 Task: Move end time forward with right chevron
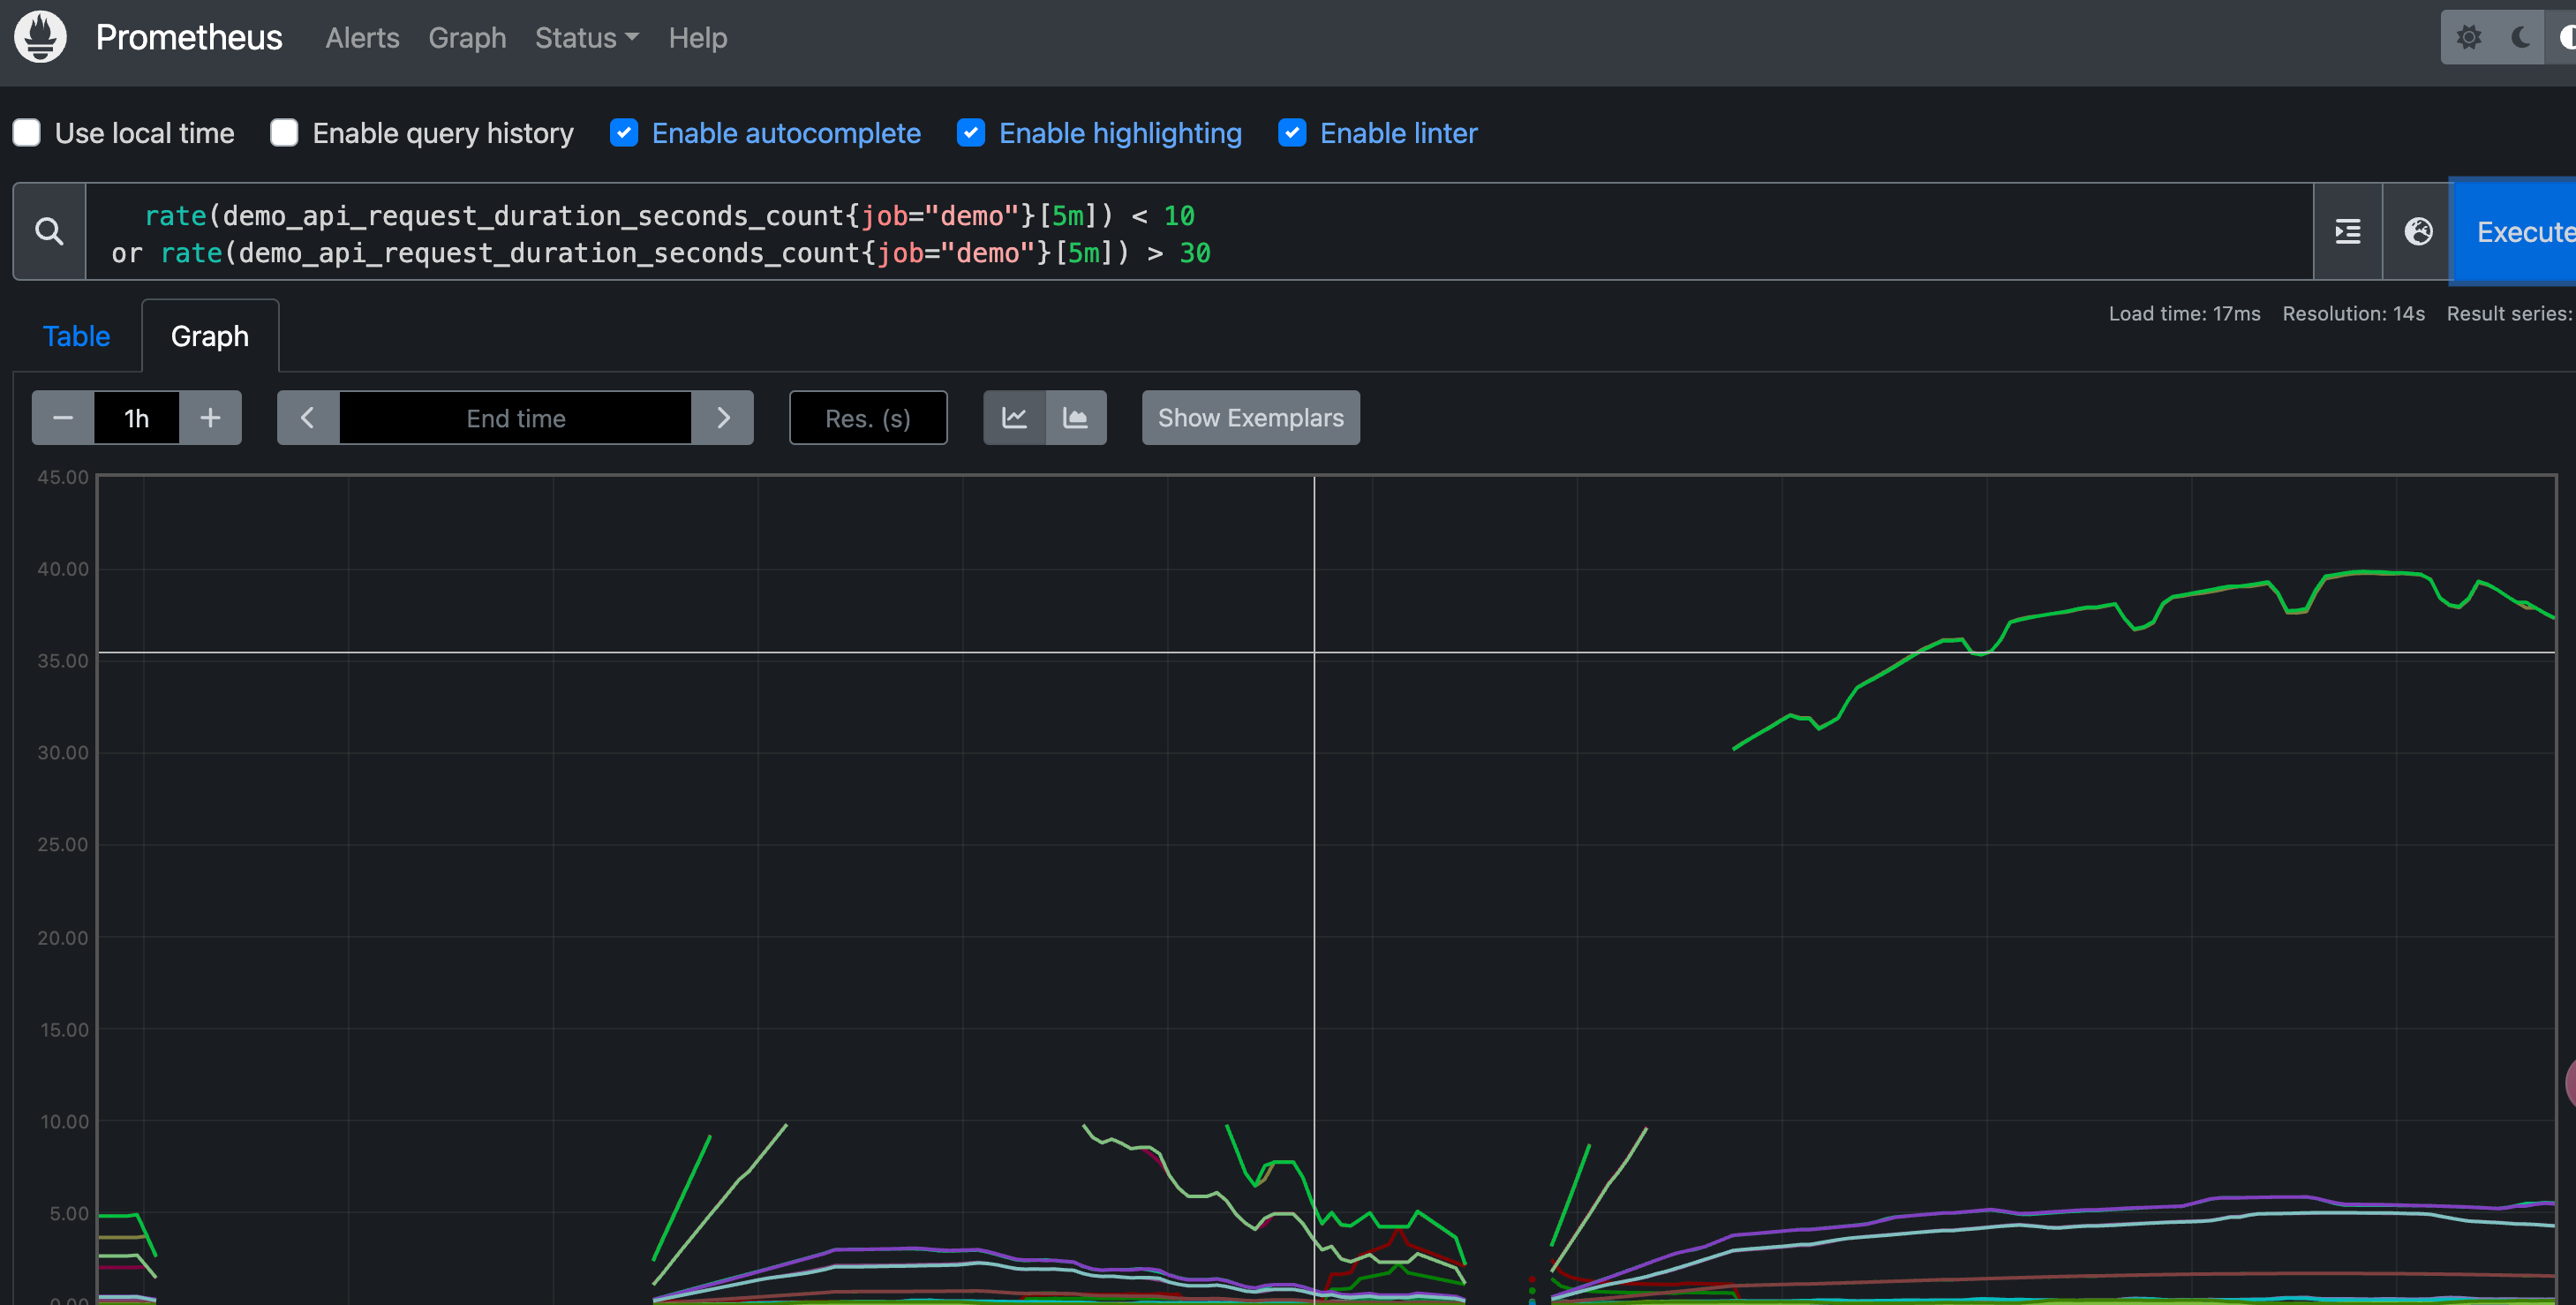[x=723, y=418]
